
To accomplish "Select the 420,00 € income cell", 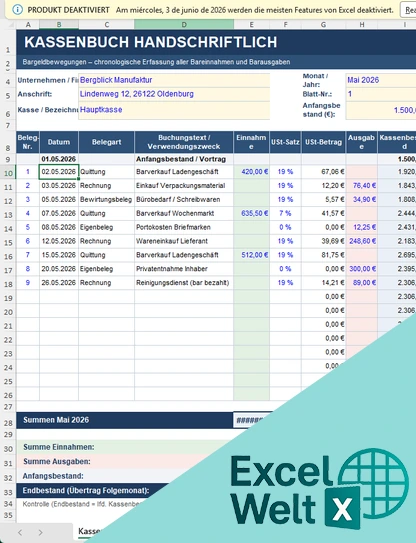I will [x=251, y=172].
